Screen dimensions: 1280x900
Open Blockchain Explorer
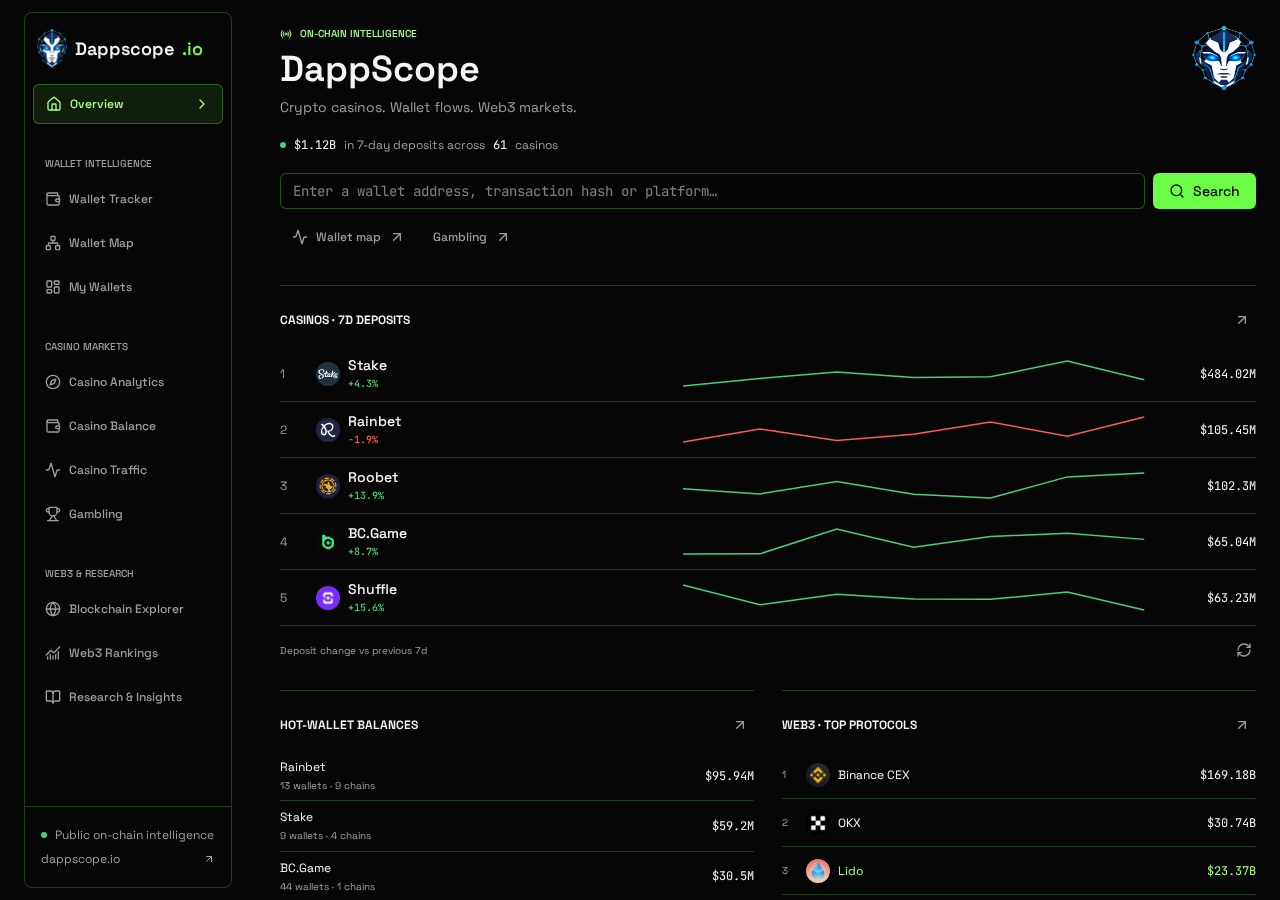click(128, 609)
